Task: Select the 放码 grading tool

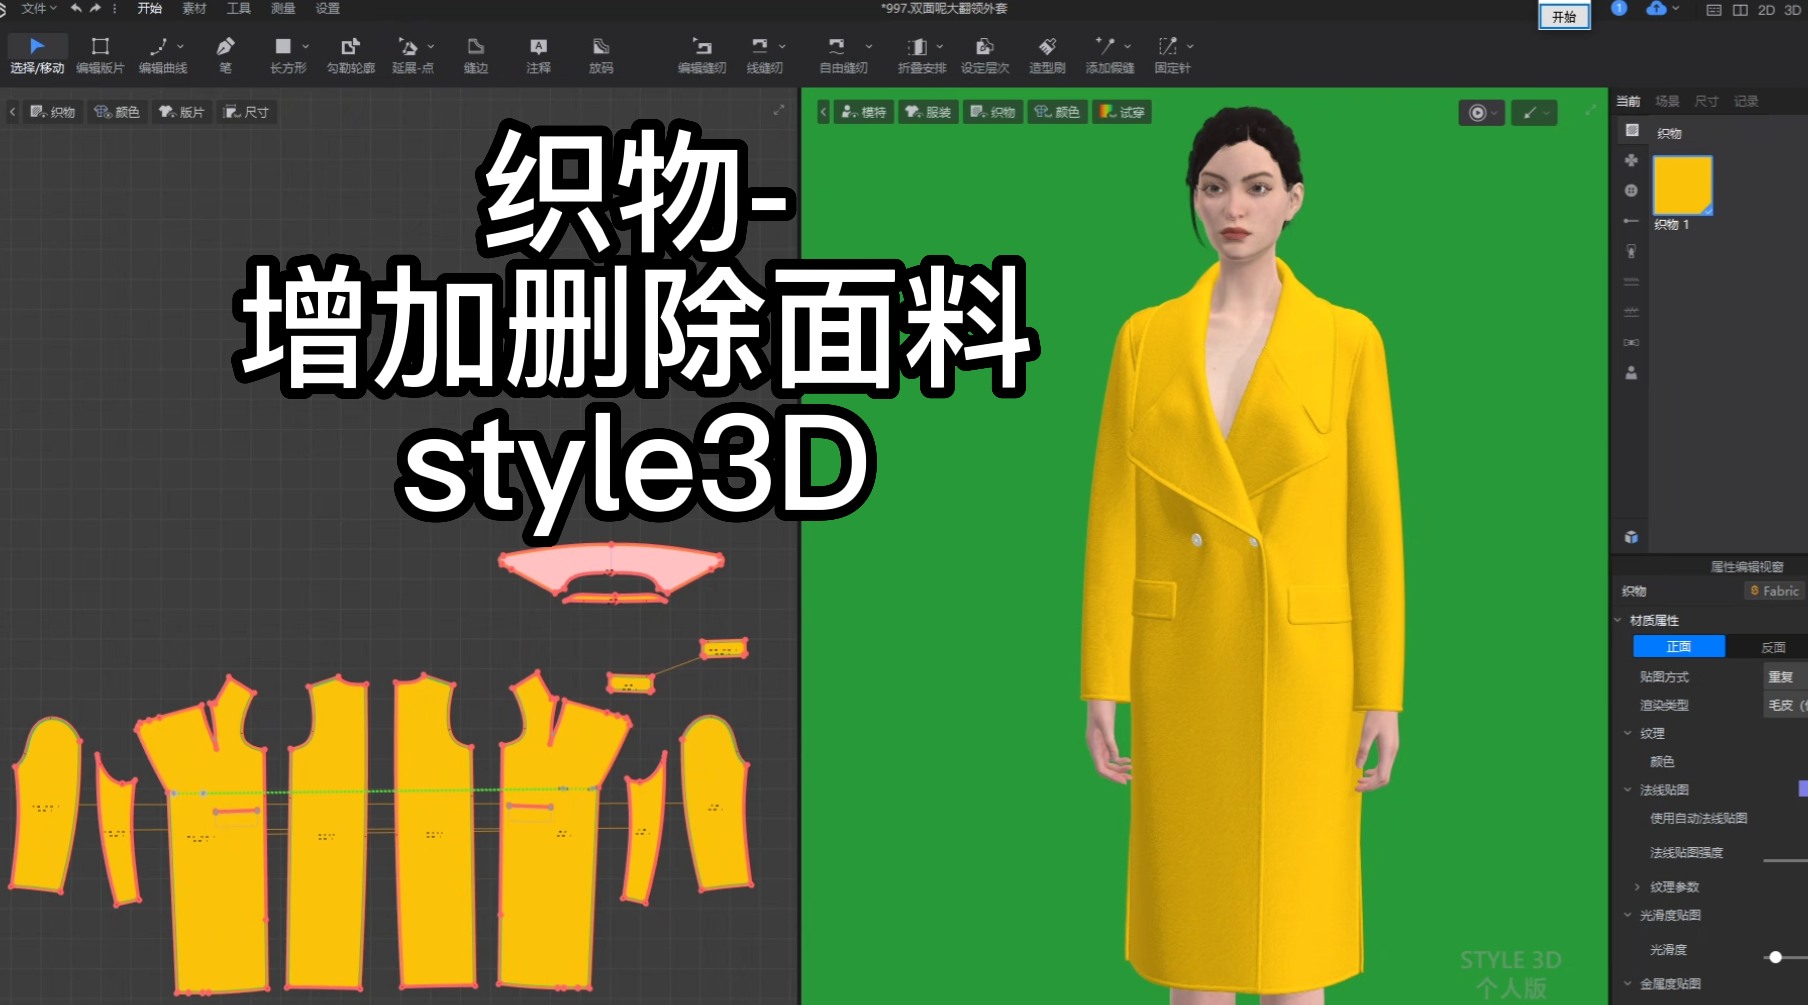Action: (601, 55)
